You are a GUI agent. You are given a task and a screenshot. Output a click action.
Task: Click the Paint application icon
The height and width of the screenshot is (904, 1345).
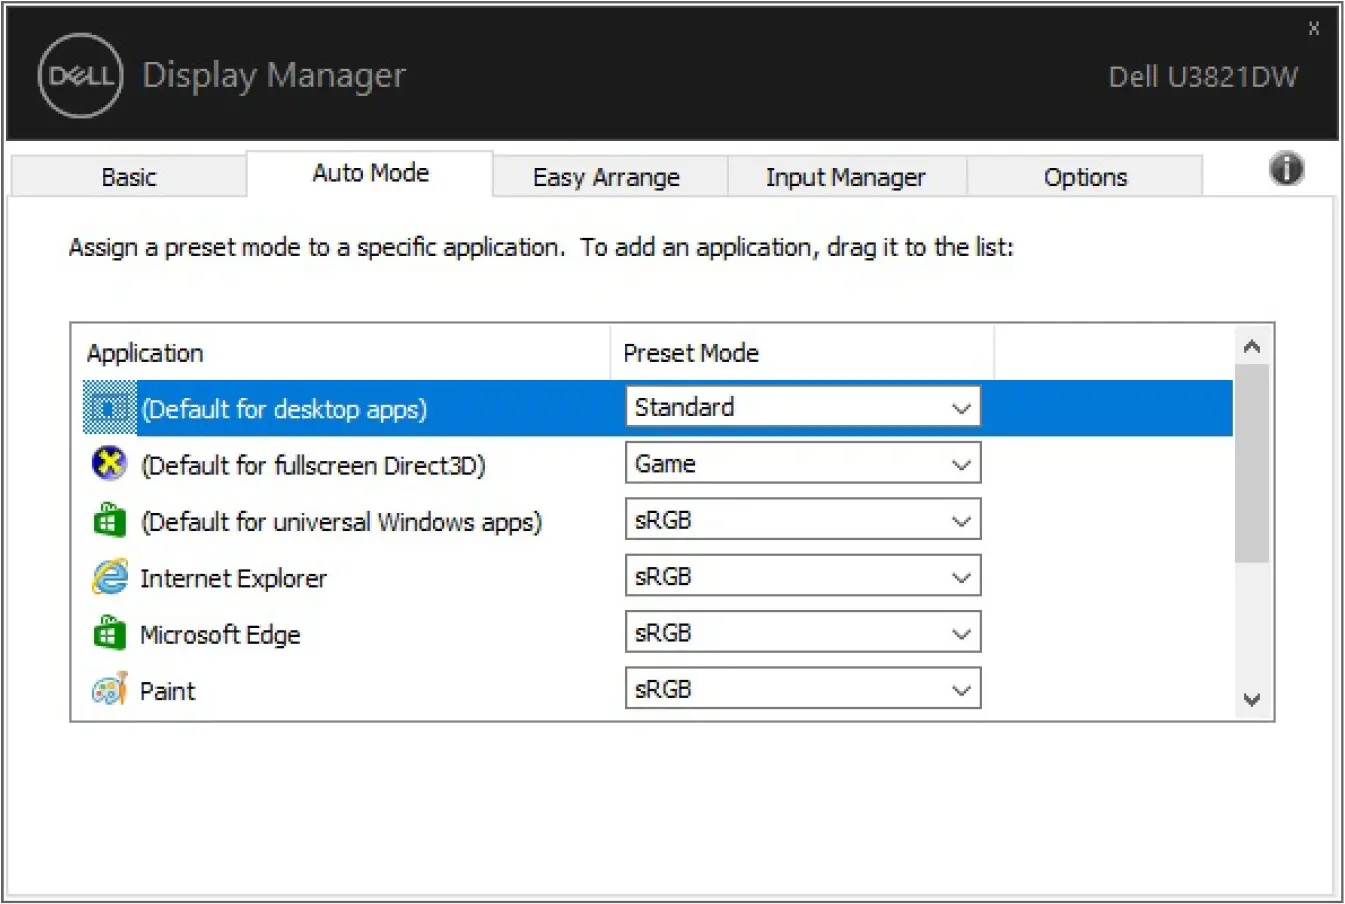(108, 689)
